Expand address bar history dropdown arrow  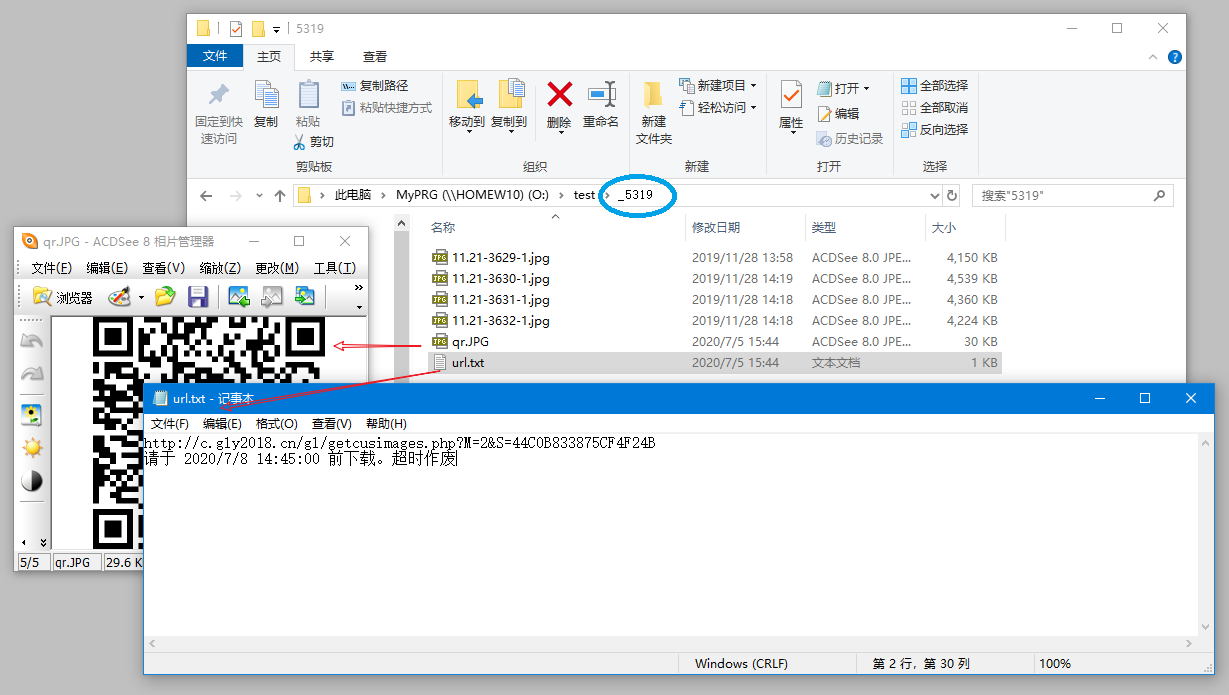point(935,196)
